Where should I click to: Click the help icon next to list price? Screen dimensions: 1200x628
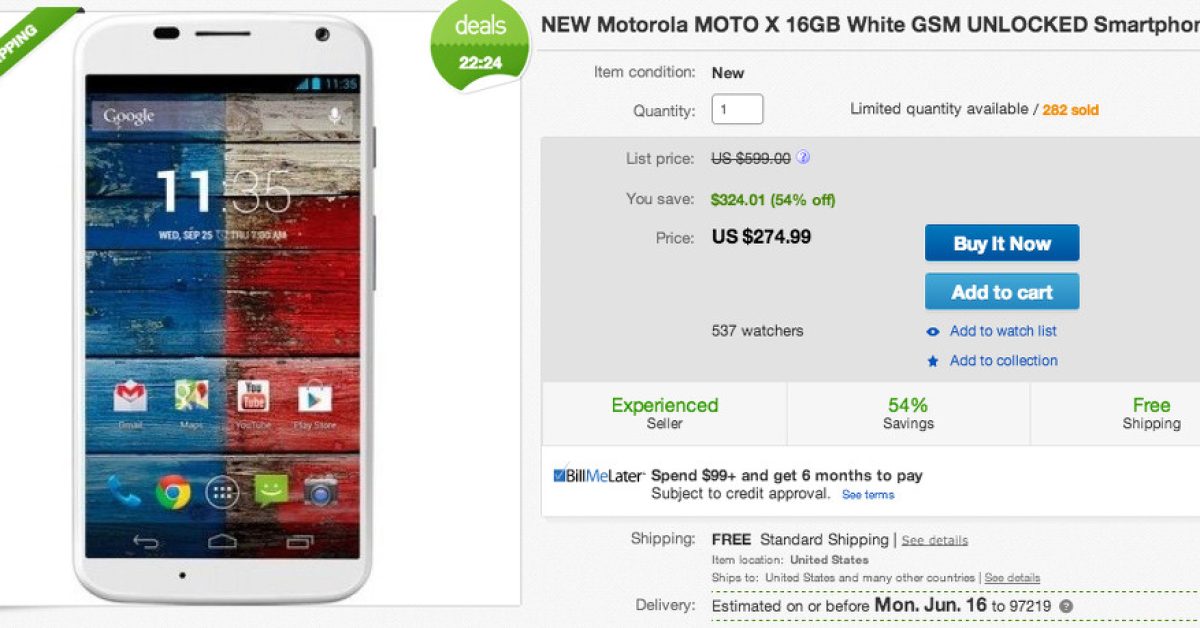[803, 158]
